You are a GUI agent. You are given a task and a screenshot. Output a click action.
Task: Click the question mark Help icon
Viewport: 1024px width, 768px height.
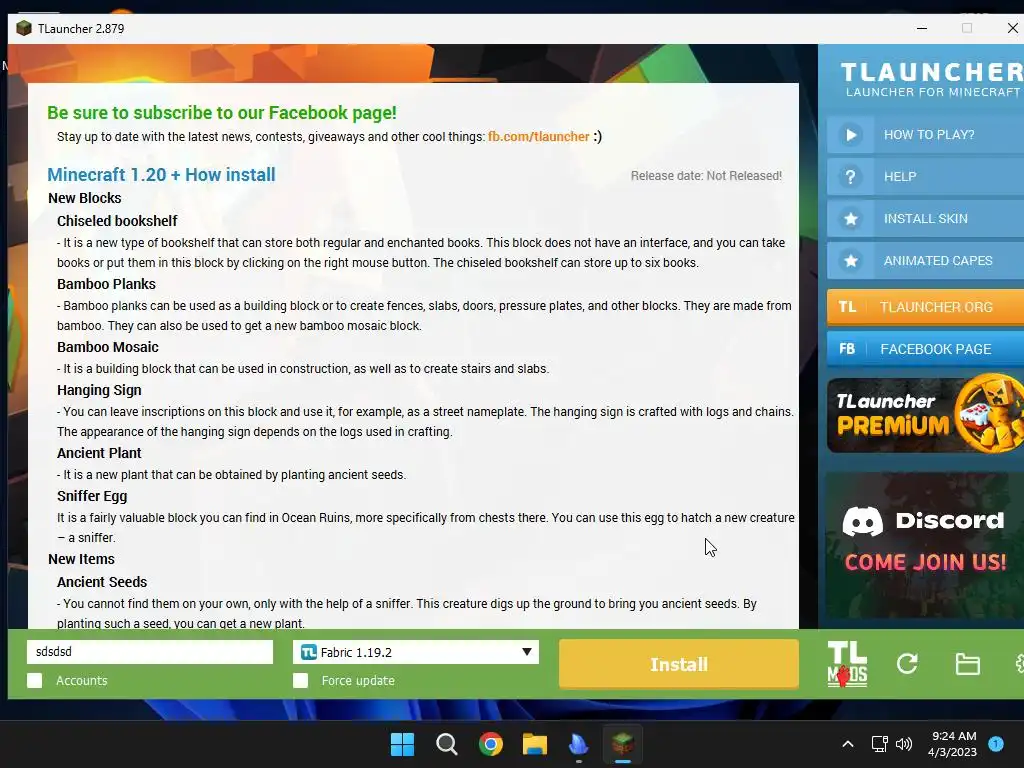(850, 176)
